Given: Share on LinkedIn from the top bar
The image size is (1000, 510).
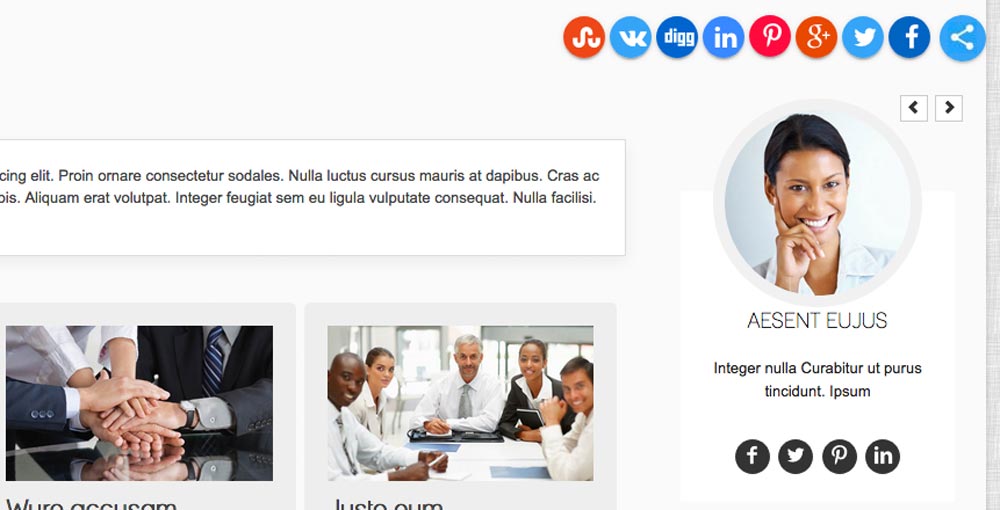Looking at the screenshot, I should [x=724, y=37].
